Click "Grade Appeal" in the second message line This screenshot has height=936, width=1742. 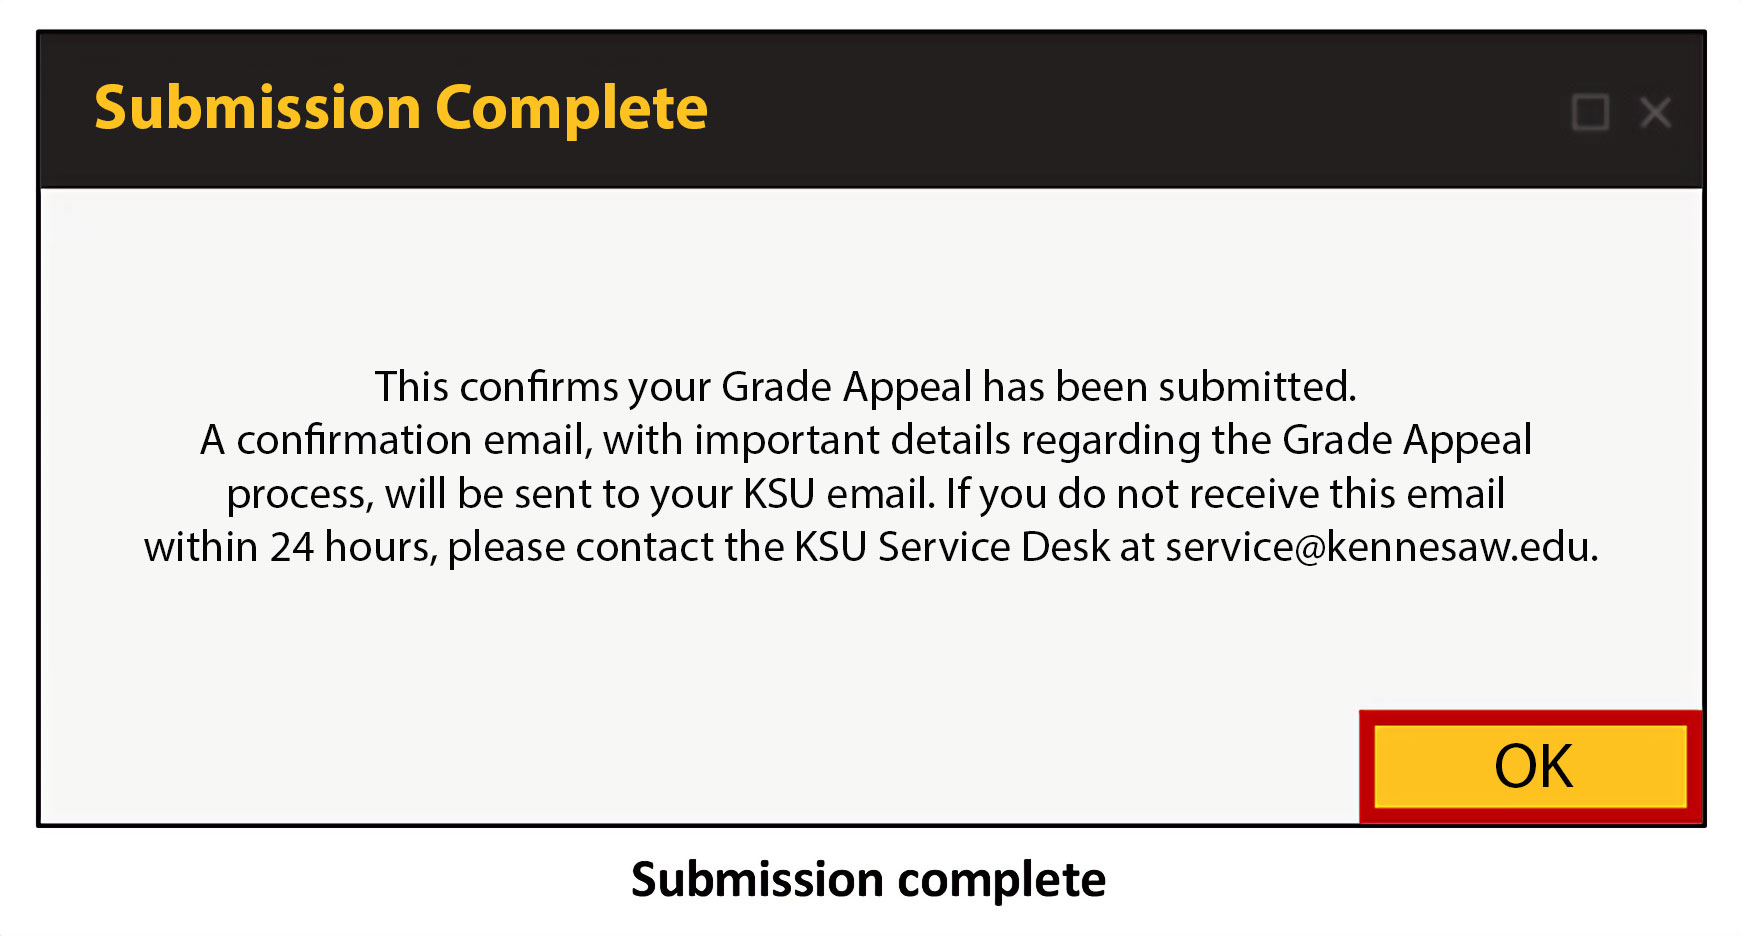(1406, 440)
